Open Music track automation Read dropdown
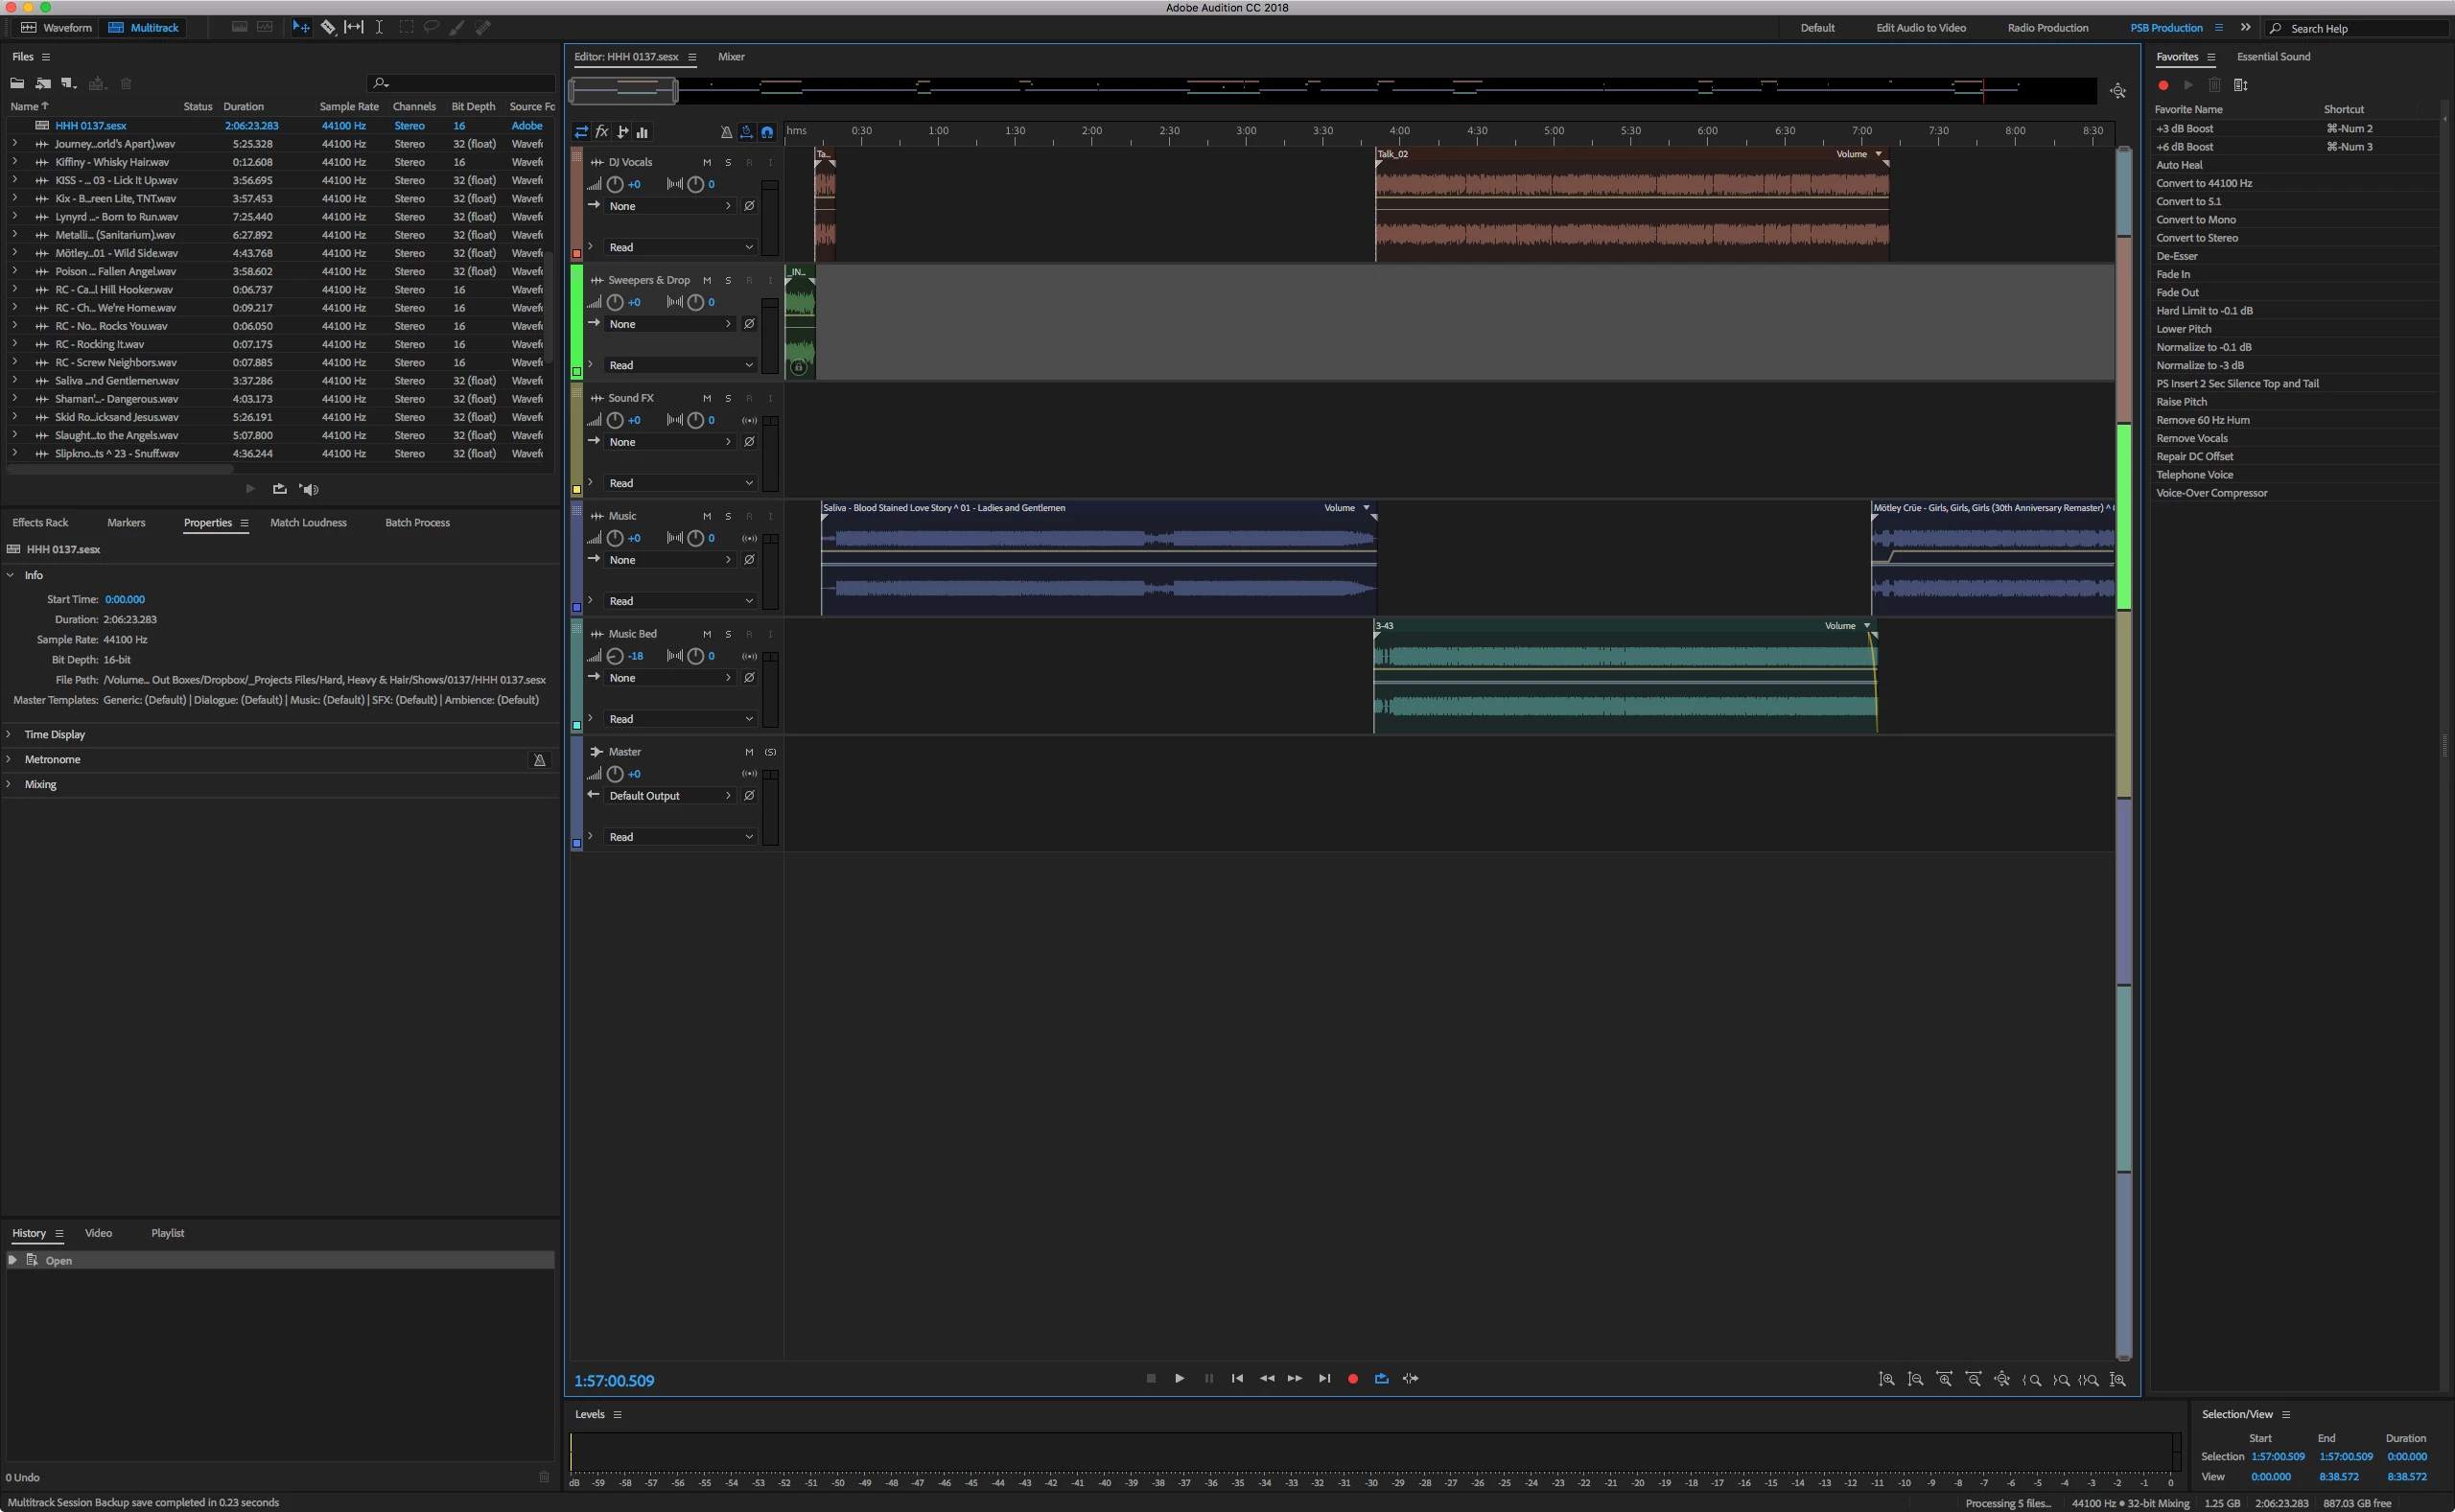Image resolution: width=2455 pixels, height=1512 pixels. 680,601
